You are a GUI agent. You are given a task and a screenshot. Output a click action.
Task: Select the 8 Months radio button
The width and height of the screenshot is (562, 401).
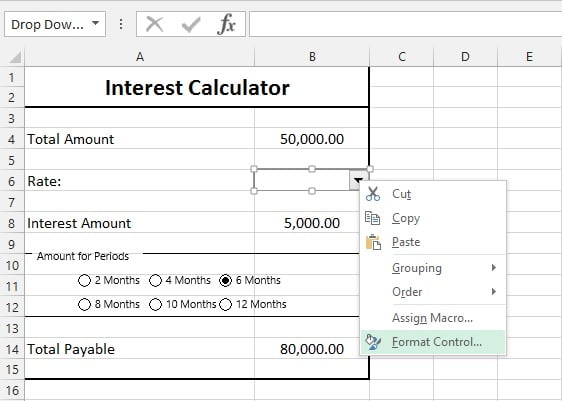coord(84,304)
